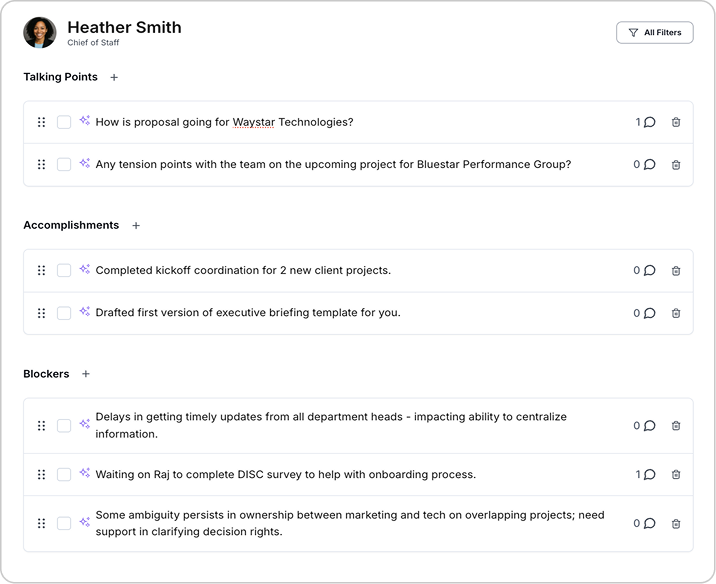The height and width of the screenshot is (584, 716).
Task: Add a new item under Accomplishments
Action: click(136, 226)
